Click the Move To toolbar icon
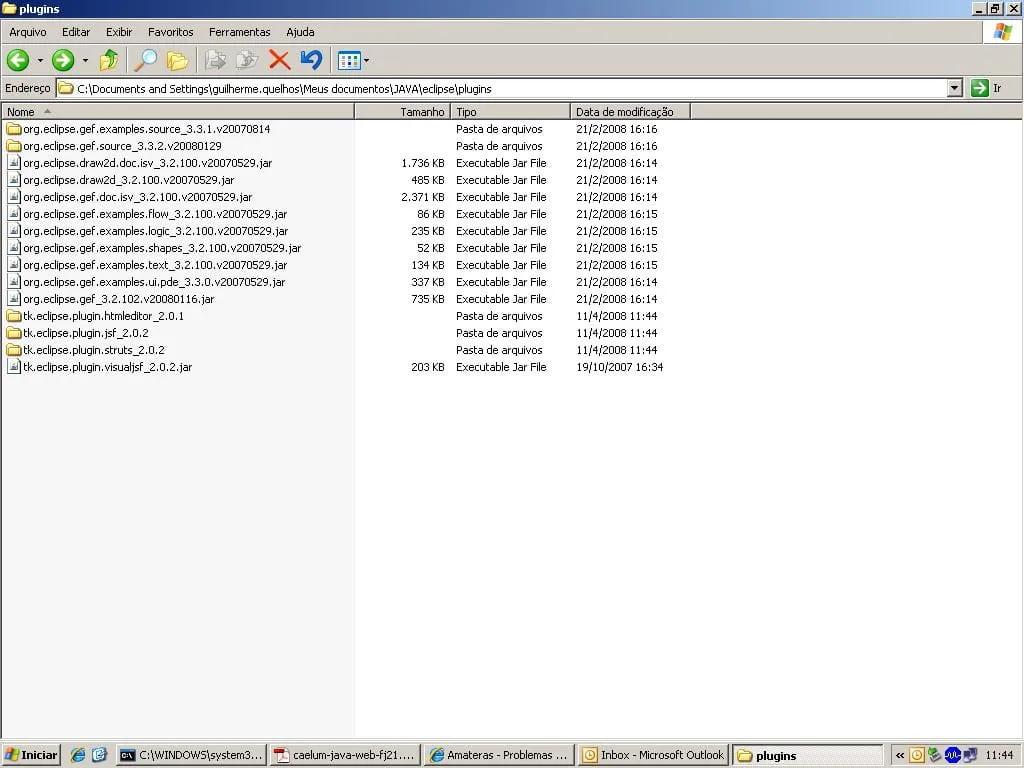1024x768 pixels. pos(215,60)
